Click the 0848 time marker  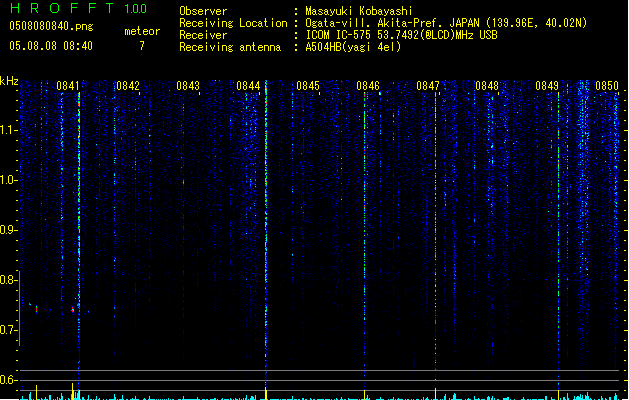click(x=487, y=86)
